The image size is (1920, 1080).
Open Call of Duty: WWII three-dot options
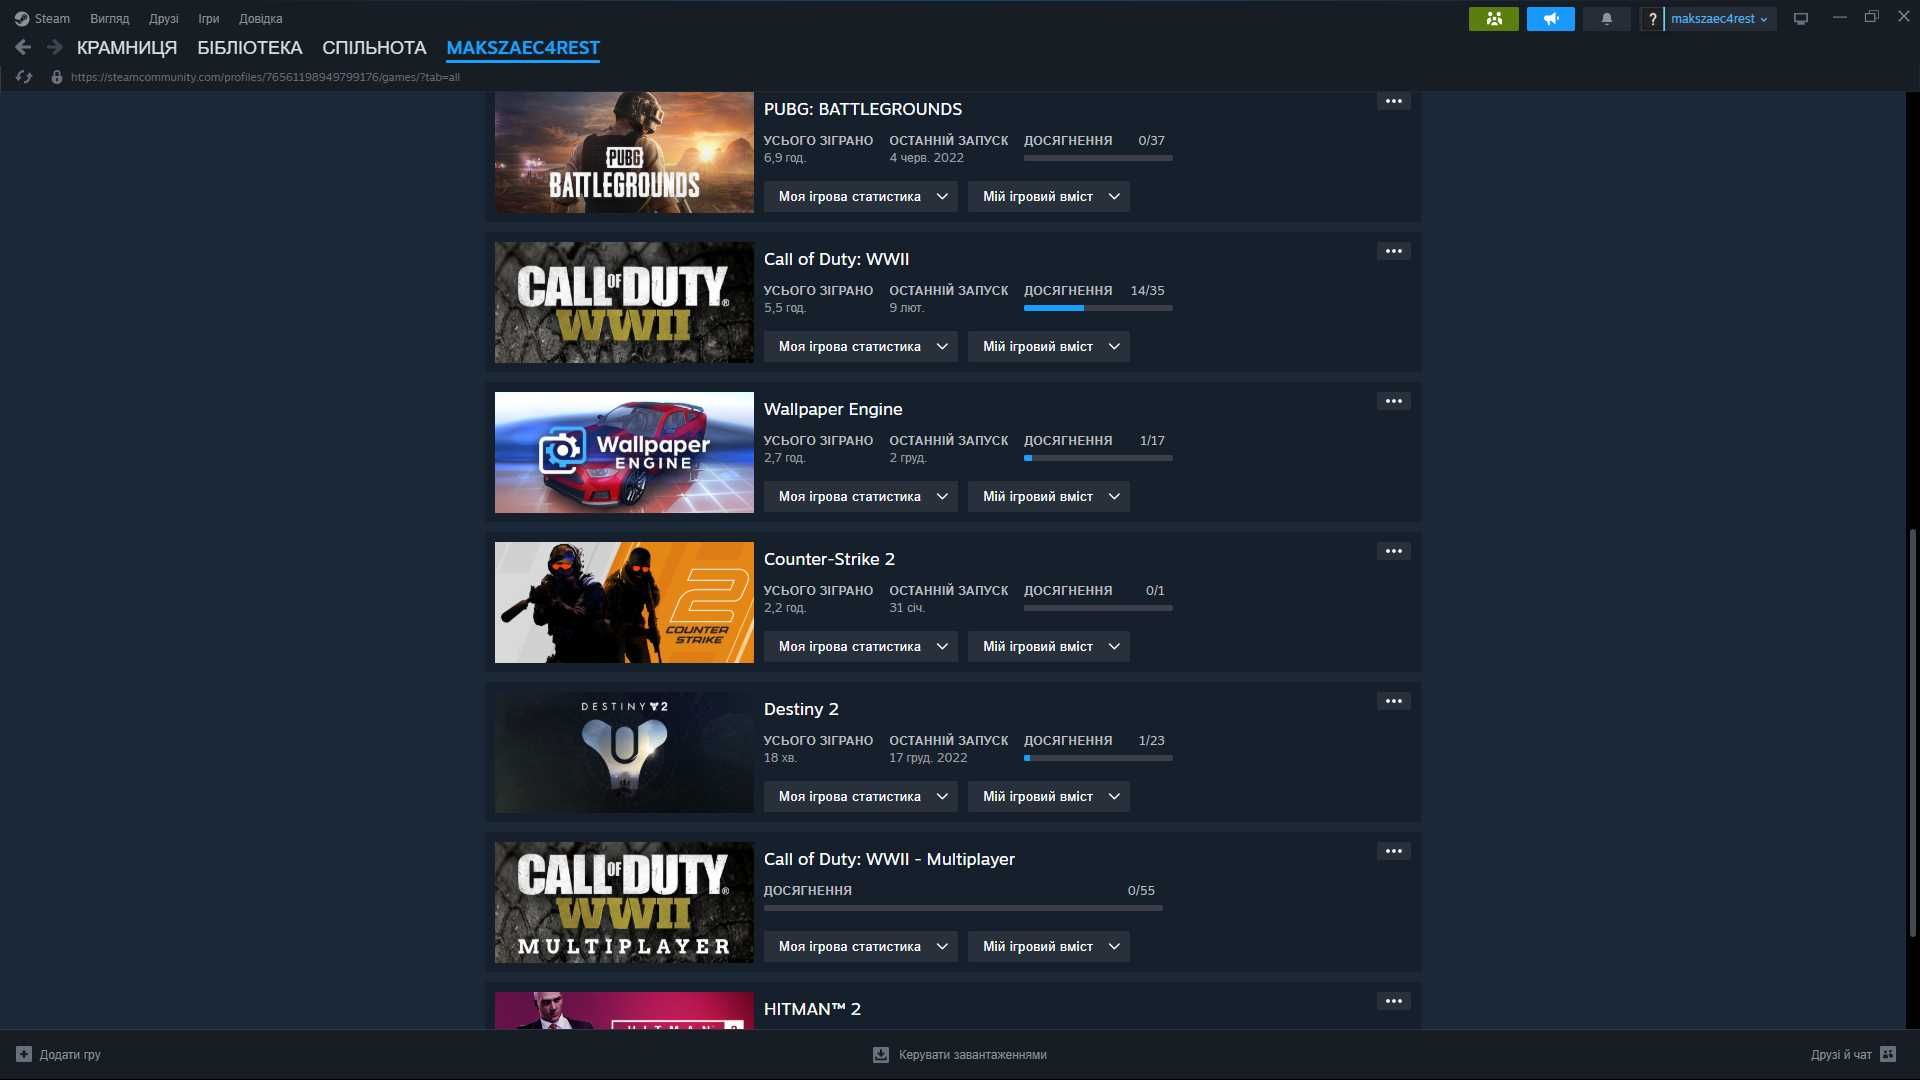coord(1394,251)
